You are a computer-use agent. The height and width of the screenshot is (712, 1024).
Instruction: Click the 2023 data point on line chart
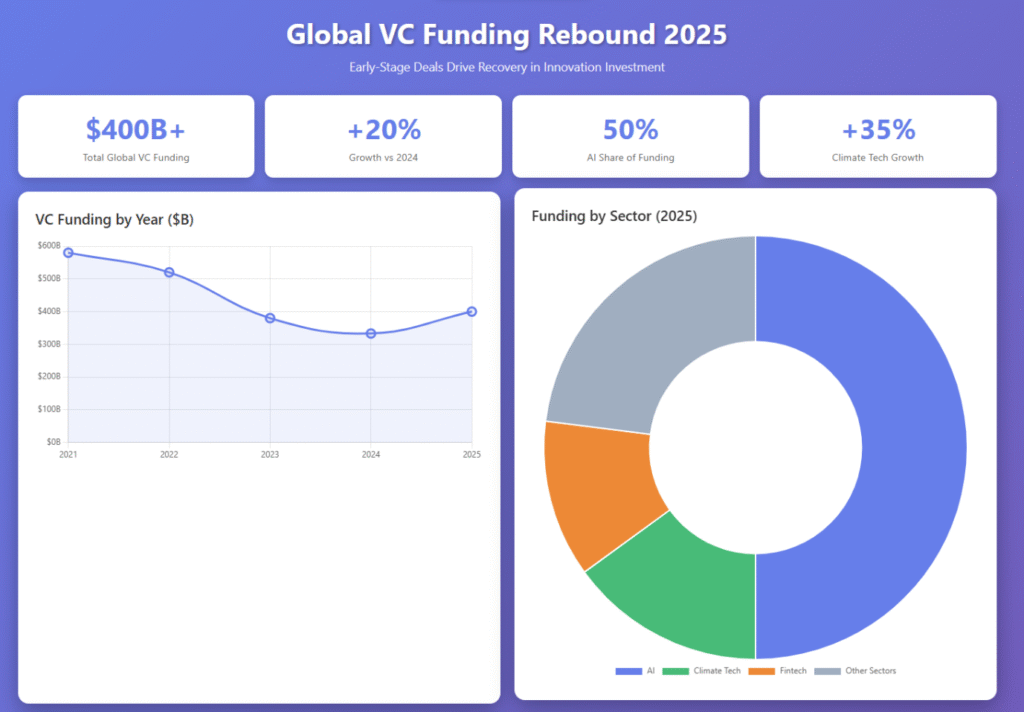coord(269,318)
